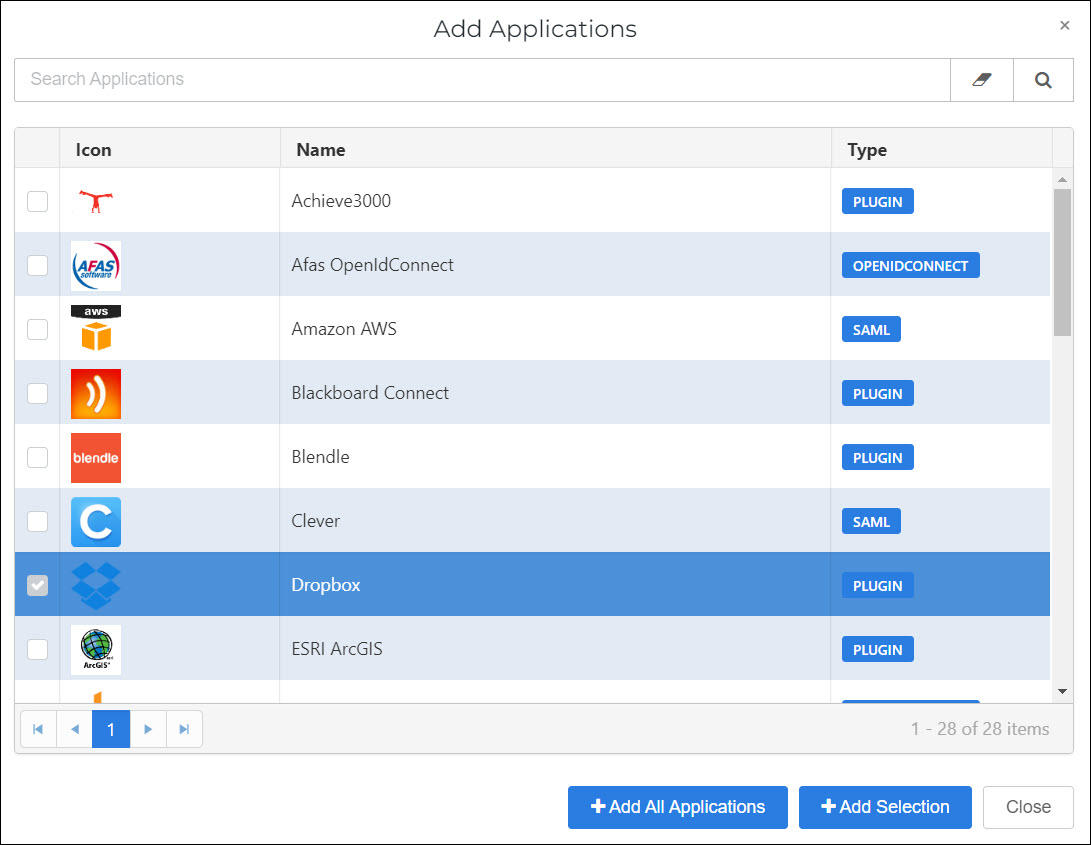Check the Clever application checkbox
This screenshot has height=845, width=1091.
pos(38,521)
